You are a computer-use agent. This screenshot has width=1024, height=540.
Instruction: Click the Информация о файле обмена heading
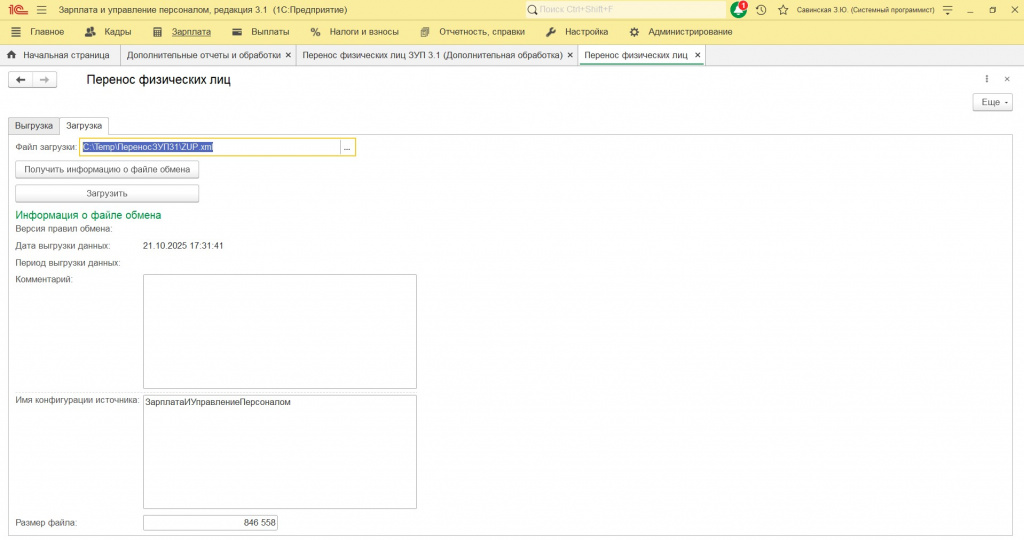88,215
